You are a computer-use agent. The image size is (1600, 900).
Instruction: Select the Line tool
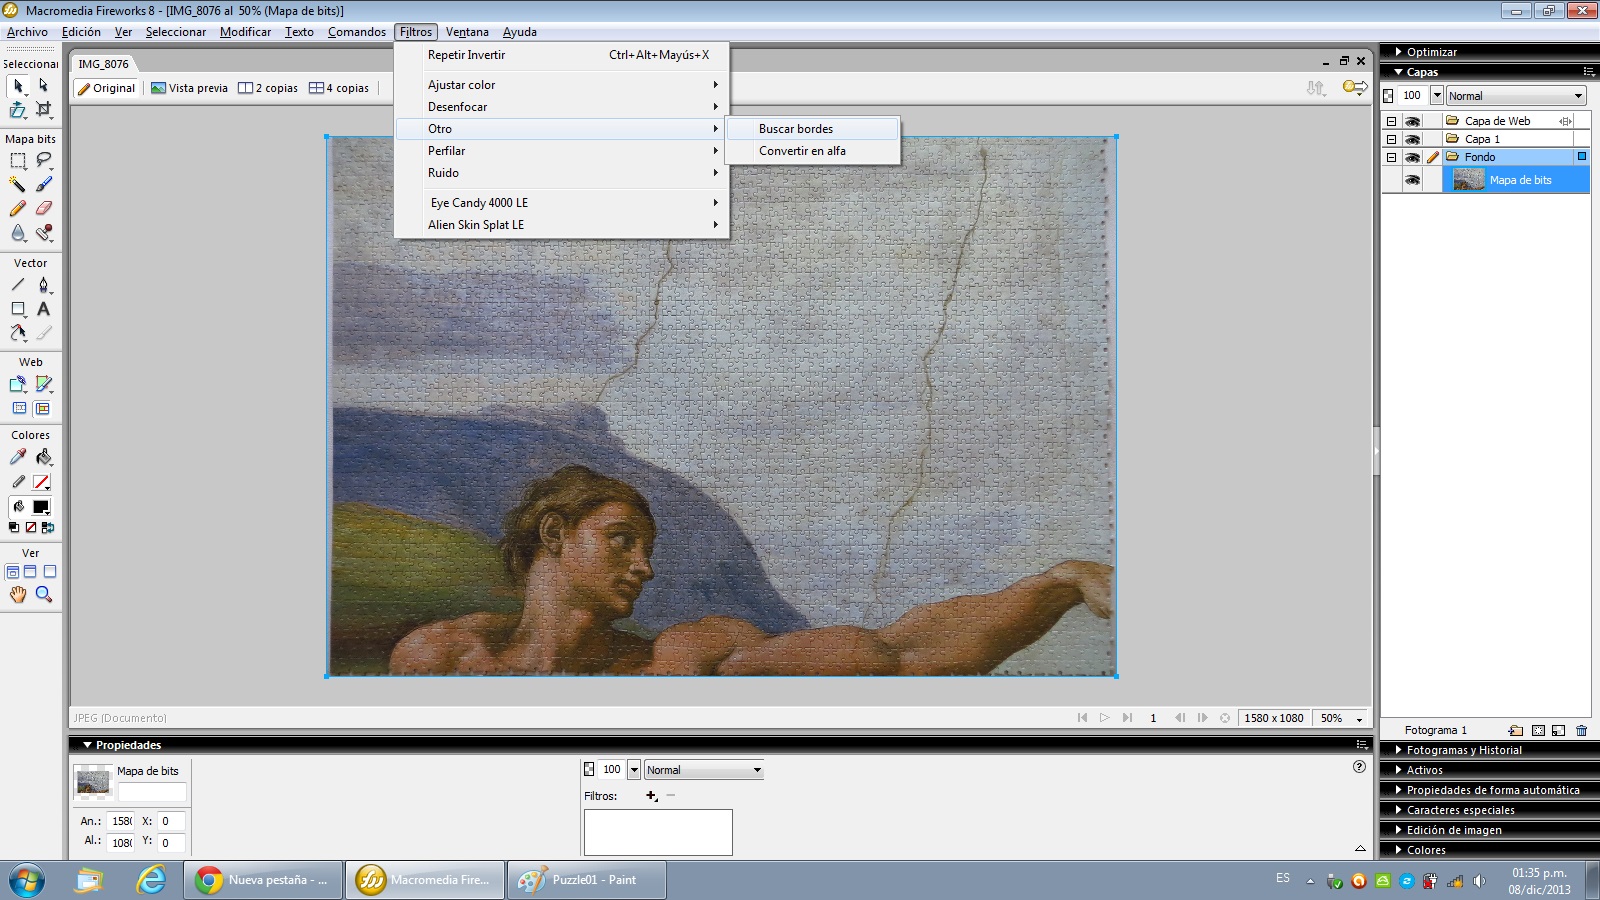click(18, 285)
